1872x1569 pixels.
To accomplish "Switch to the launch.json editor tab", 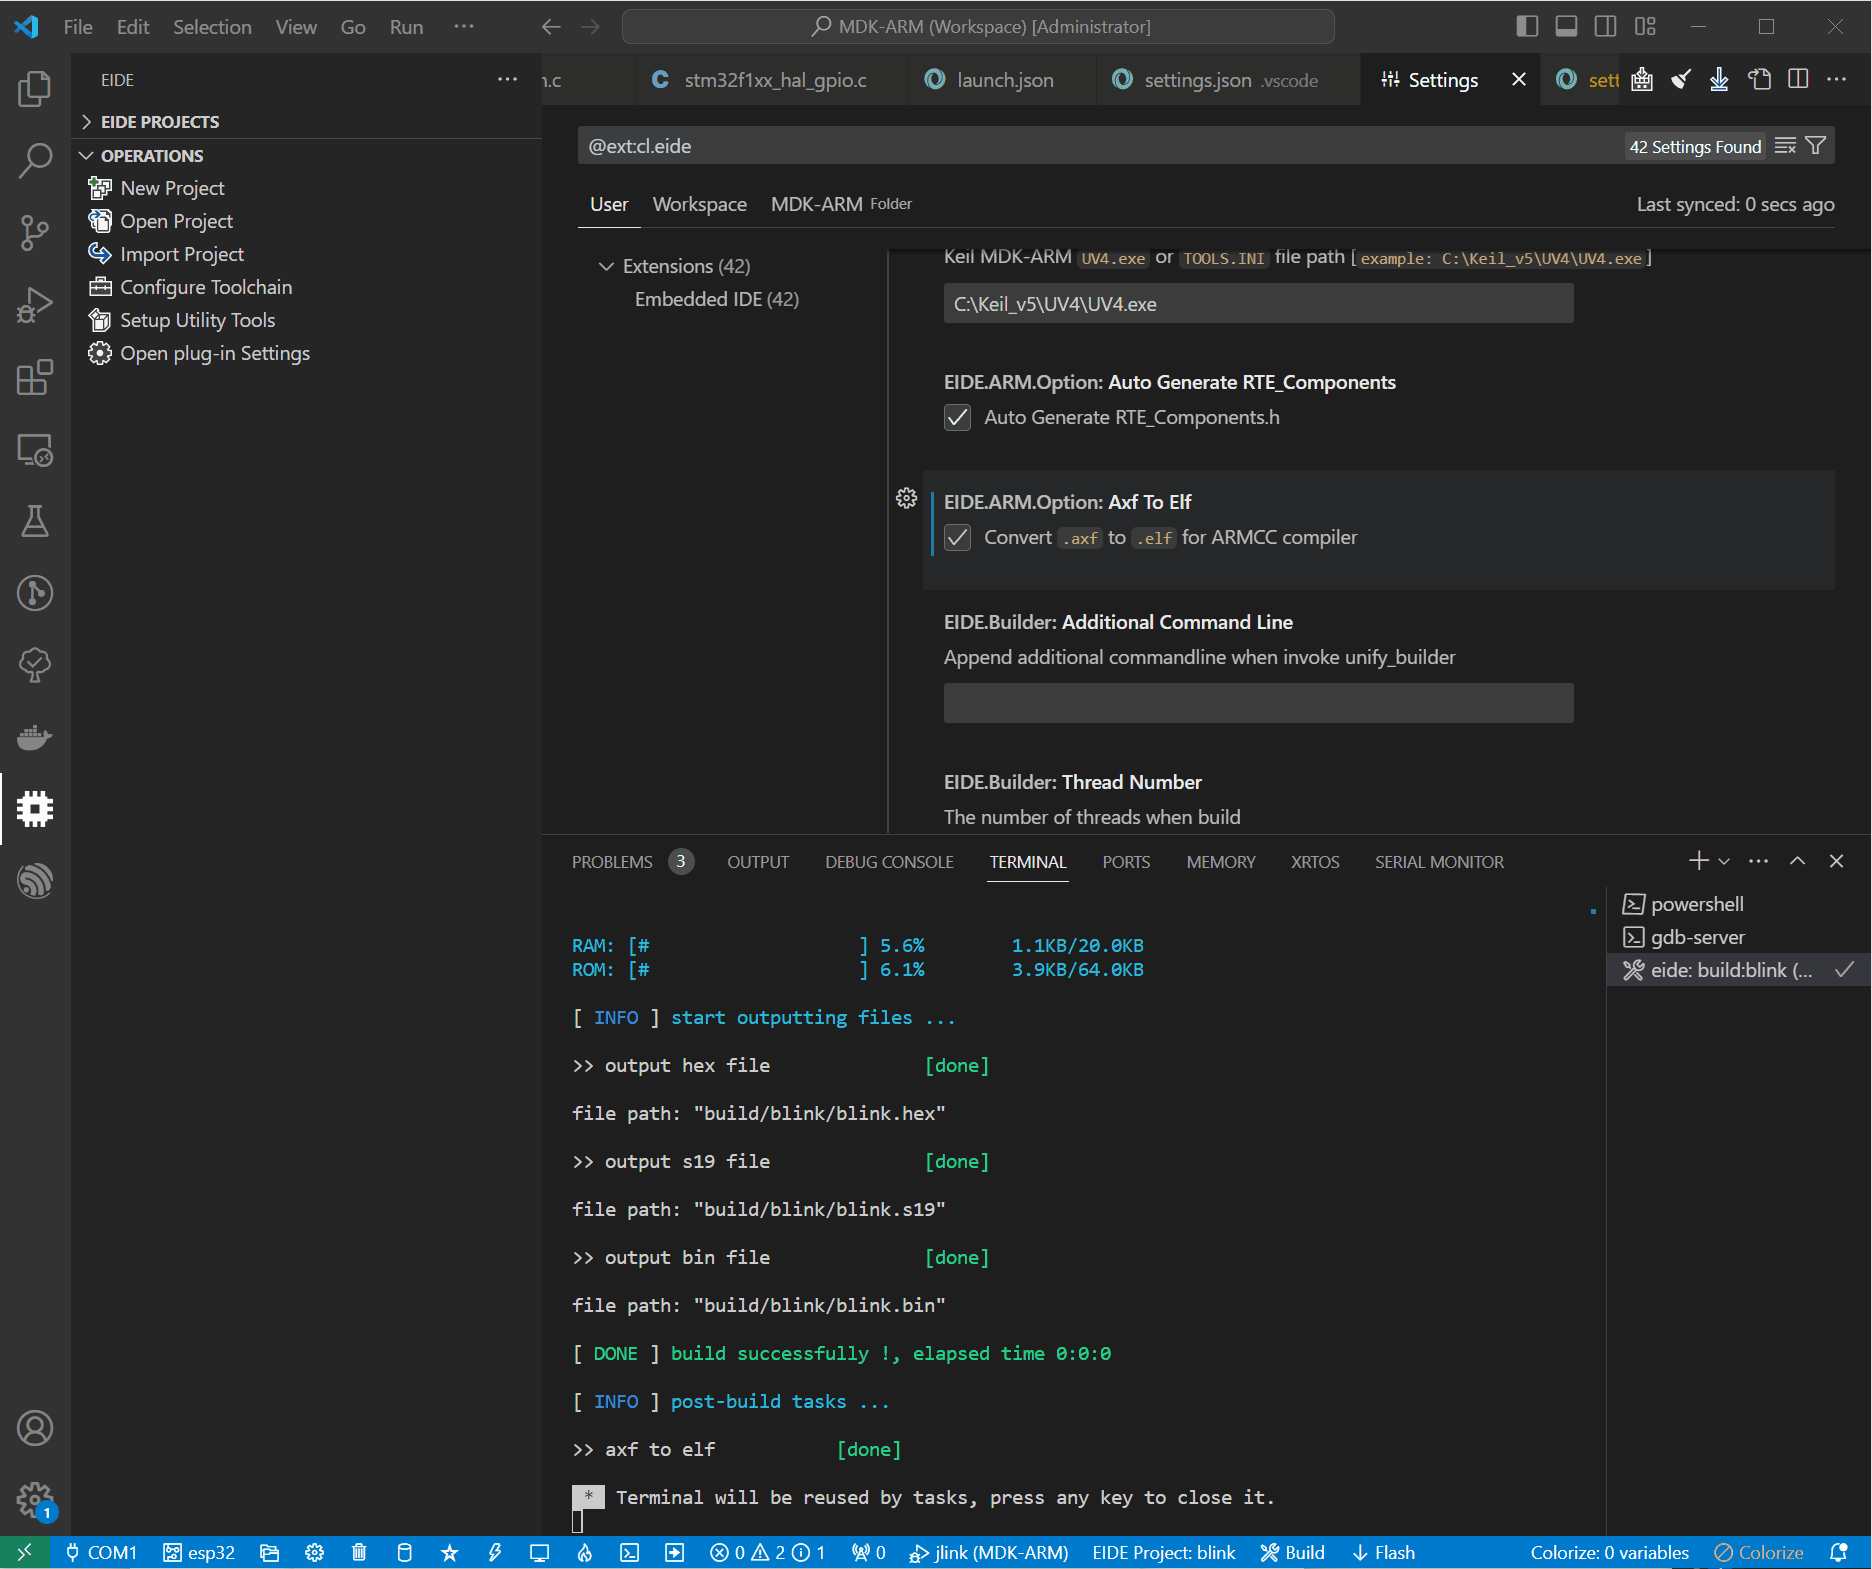I will 1004,80.
